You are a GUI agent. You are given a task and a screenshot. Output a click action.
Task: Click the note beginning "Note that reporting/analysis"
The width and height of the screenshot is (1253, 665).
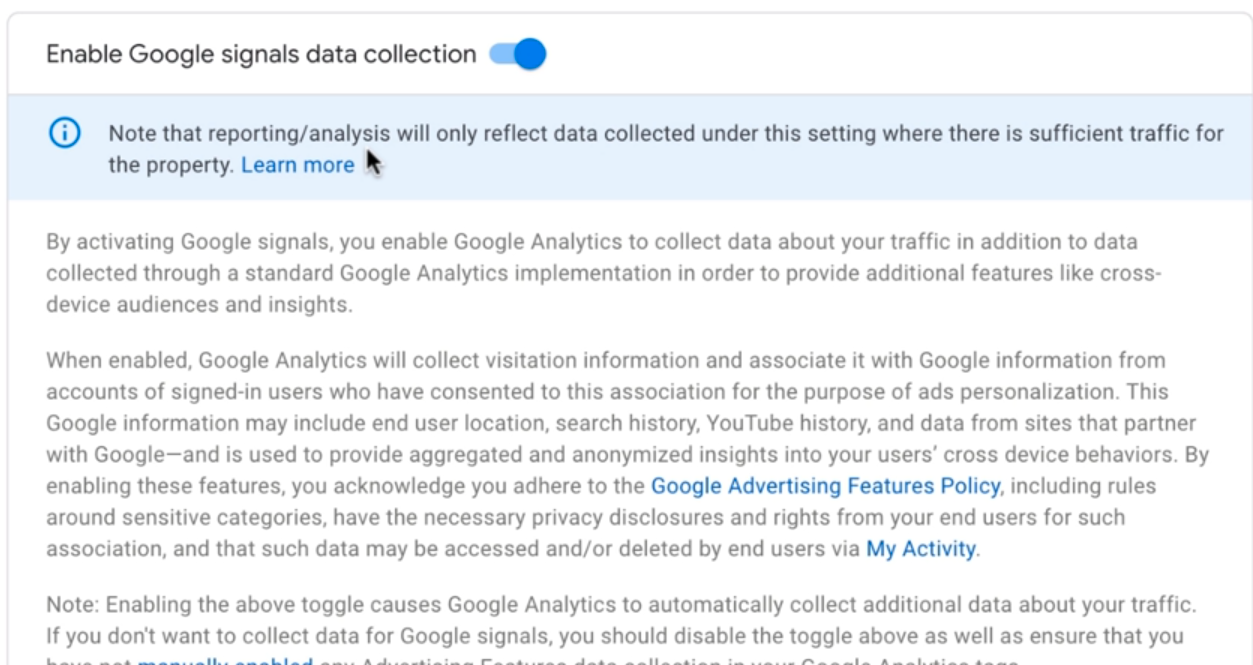666,149
